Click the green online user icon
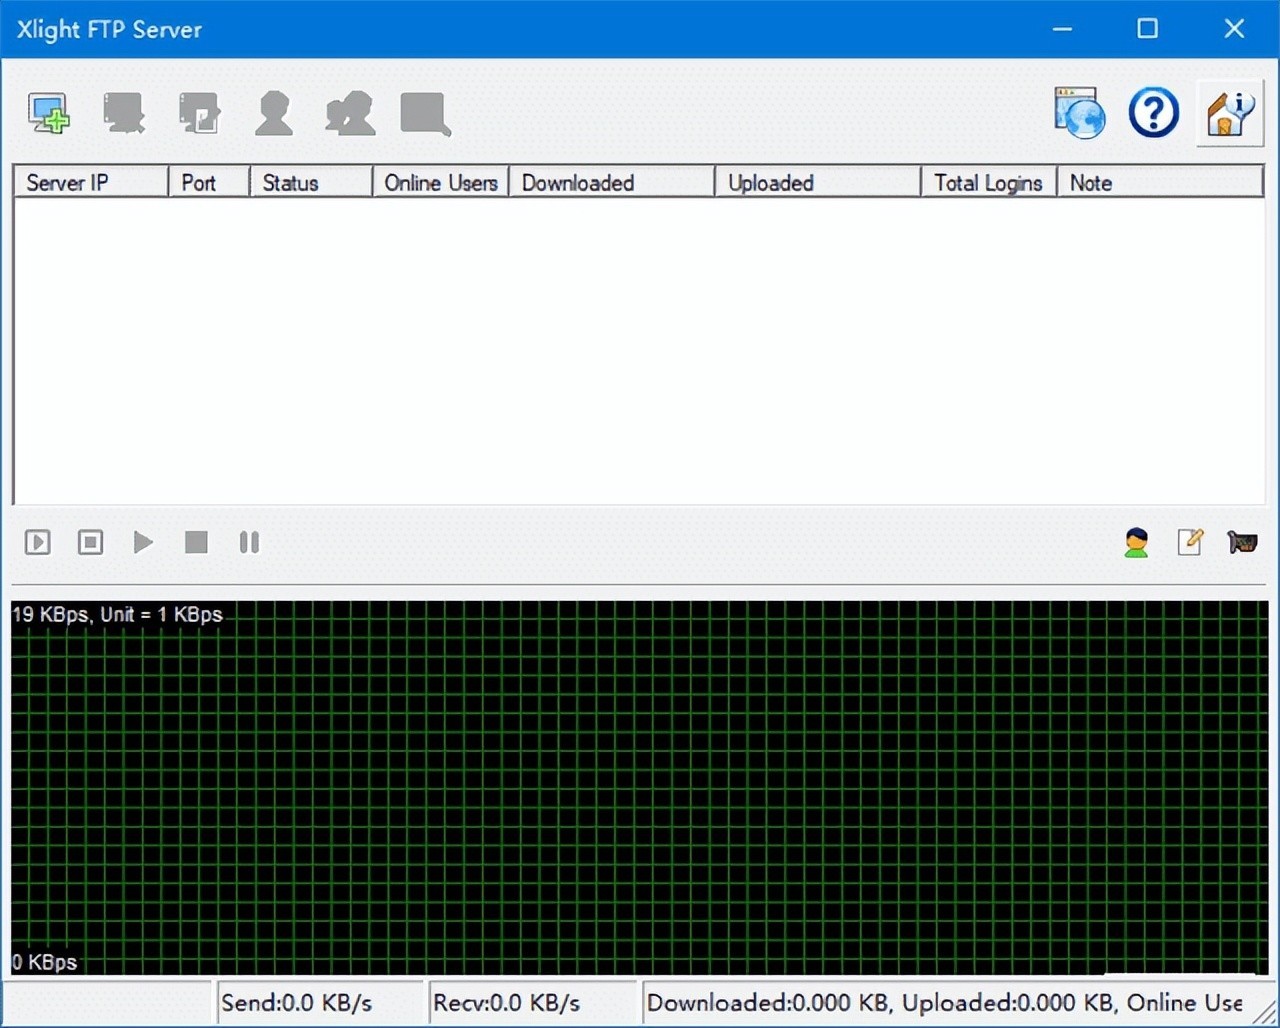 pyautogui.click(x=1136, y=542)
